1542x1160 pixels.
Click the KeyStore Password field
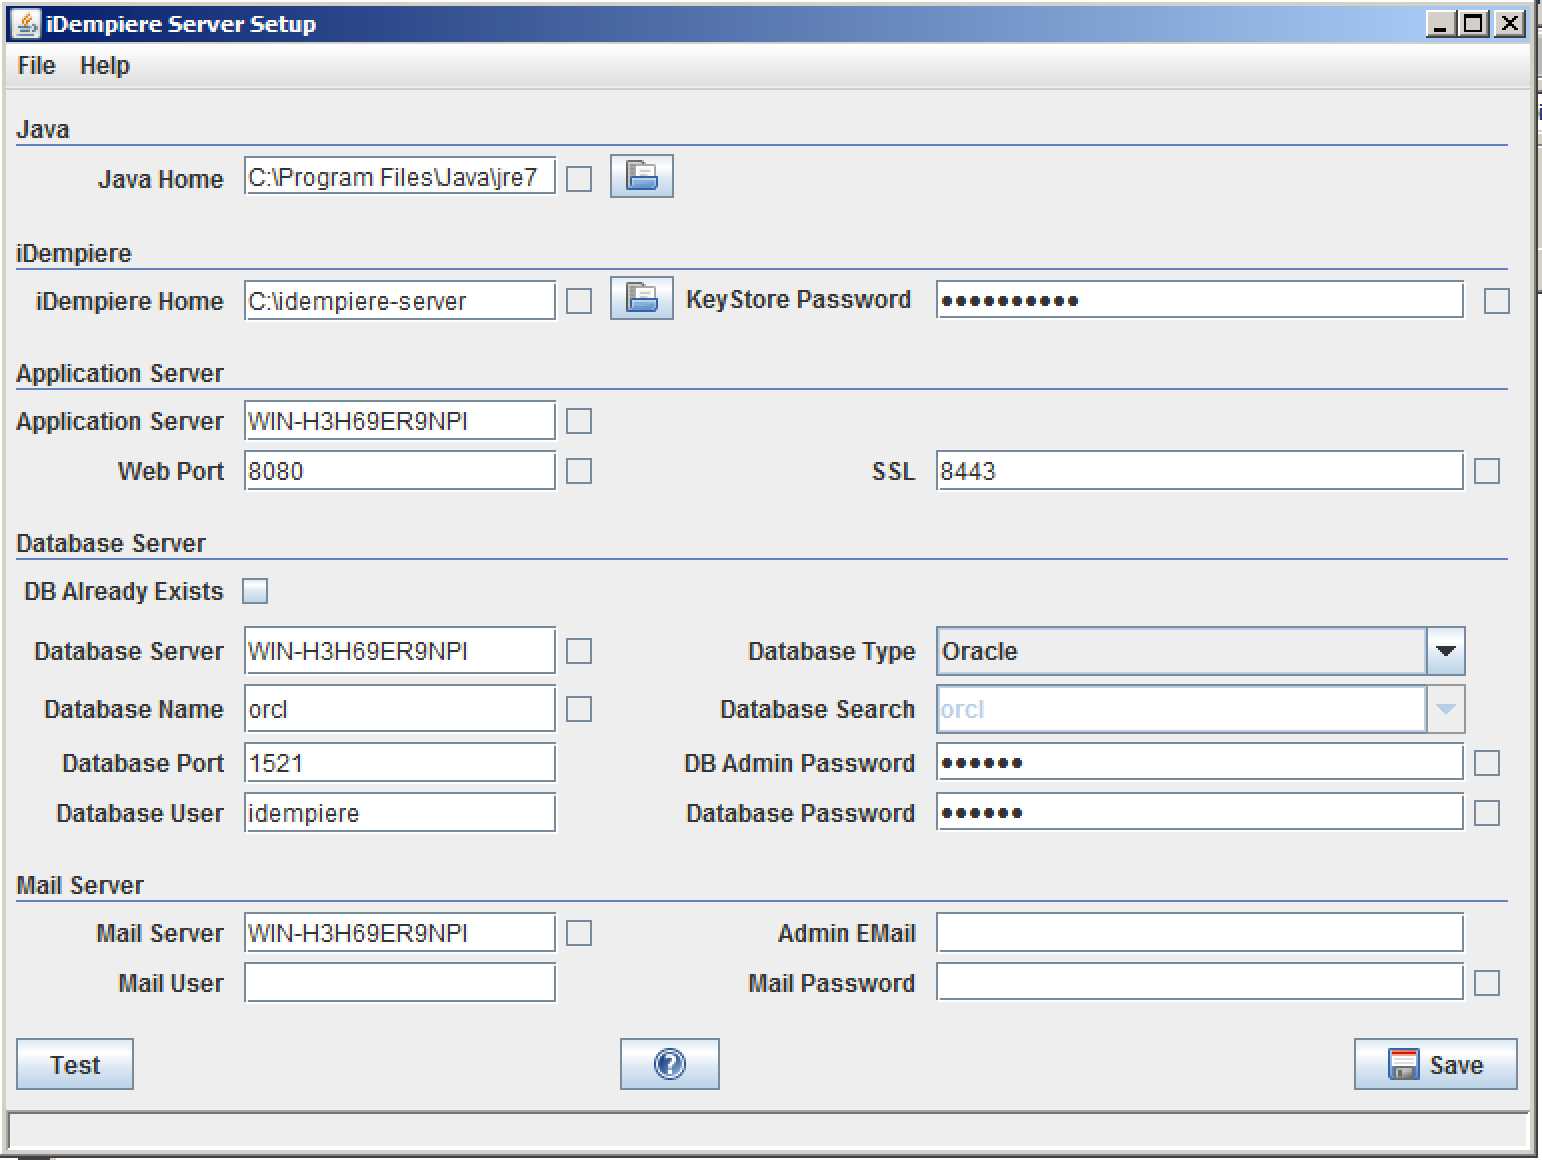coord(1200,300)
